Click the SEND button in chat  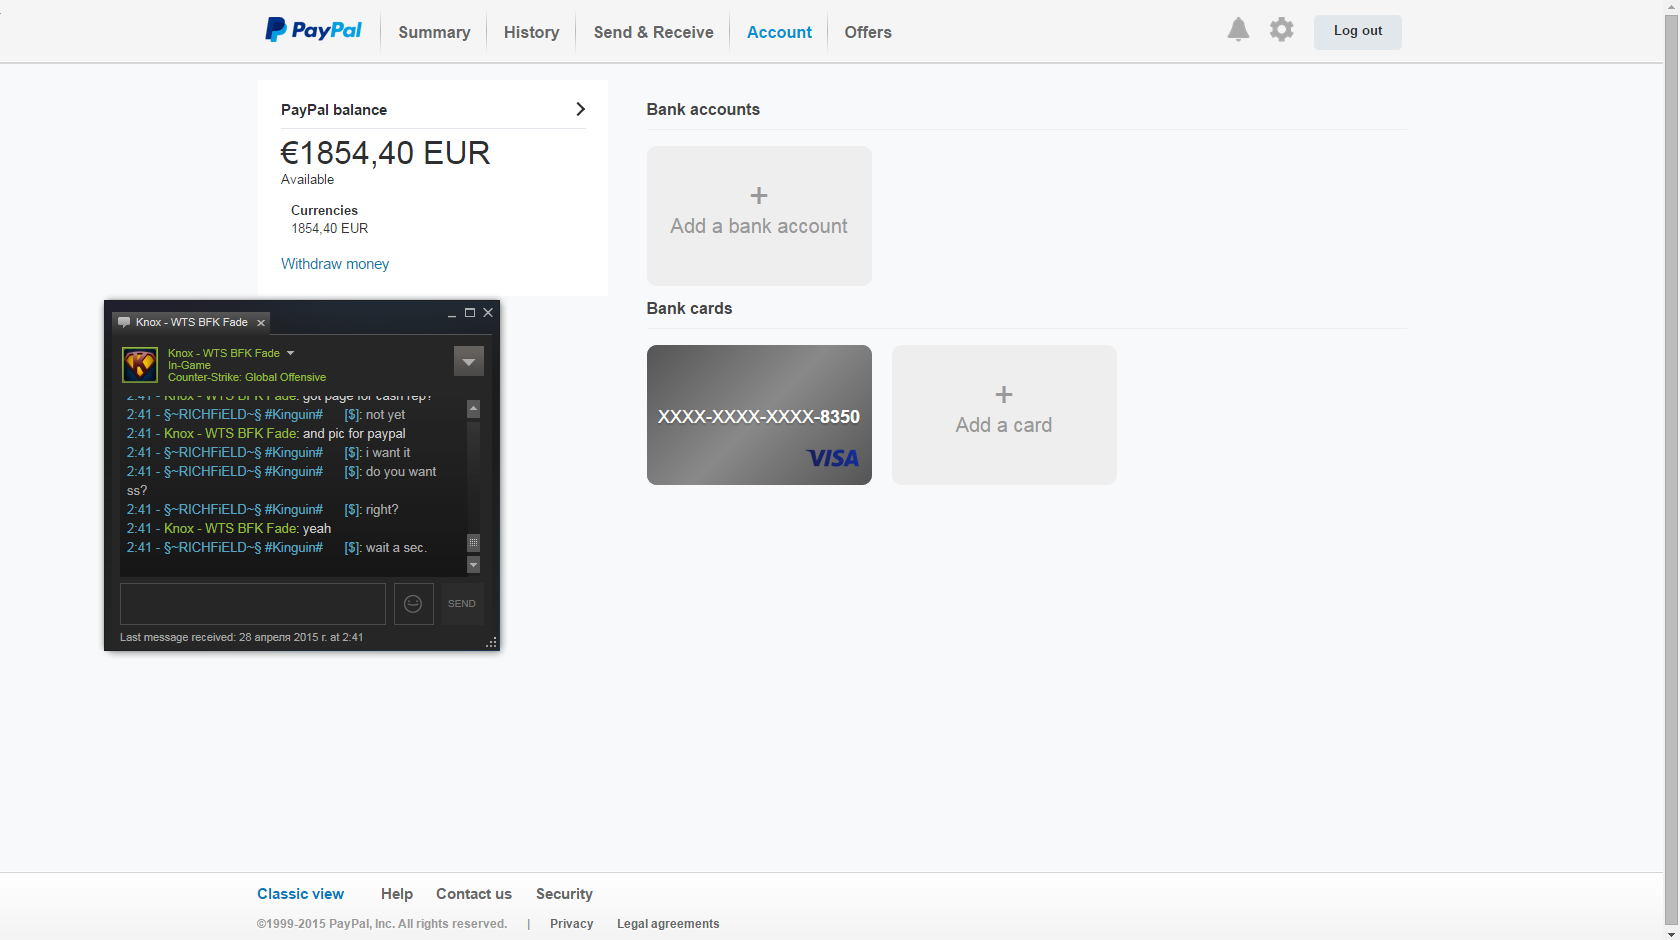pyautogui.click(x=462, y=604)
